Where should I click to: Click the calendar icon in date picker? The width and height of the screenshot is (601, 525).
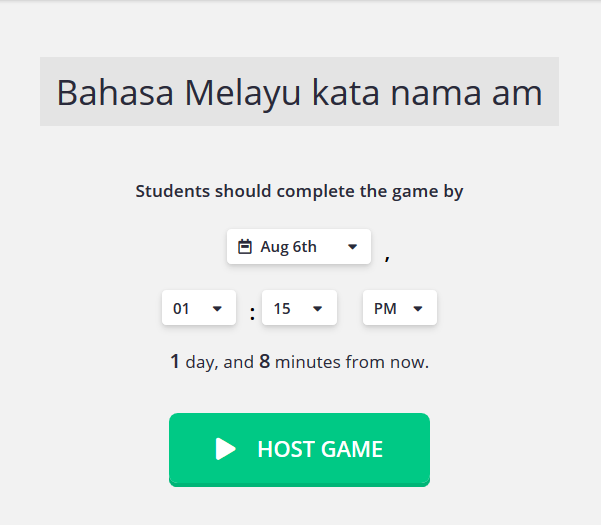pyautogui.click(x=245, y=247)
